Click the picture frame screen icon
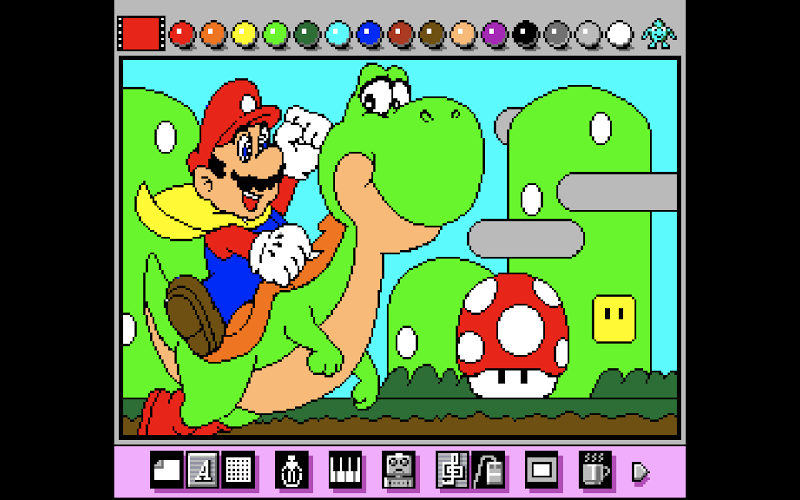The height and width of the screenshot is (500, 800). point(541,469)
